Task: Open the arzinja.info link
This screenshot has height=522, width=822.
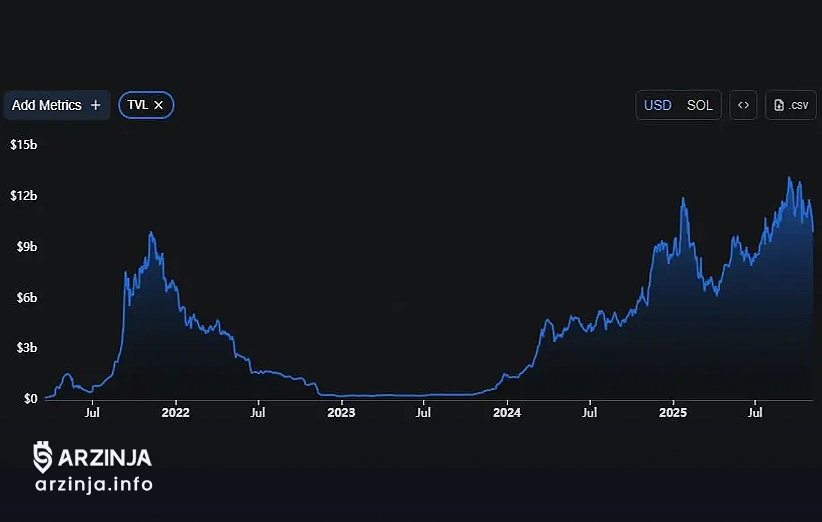Action: click(93, 485)
